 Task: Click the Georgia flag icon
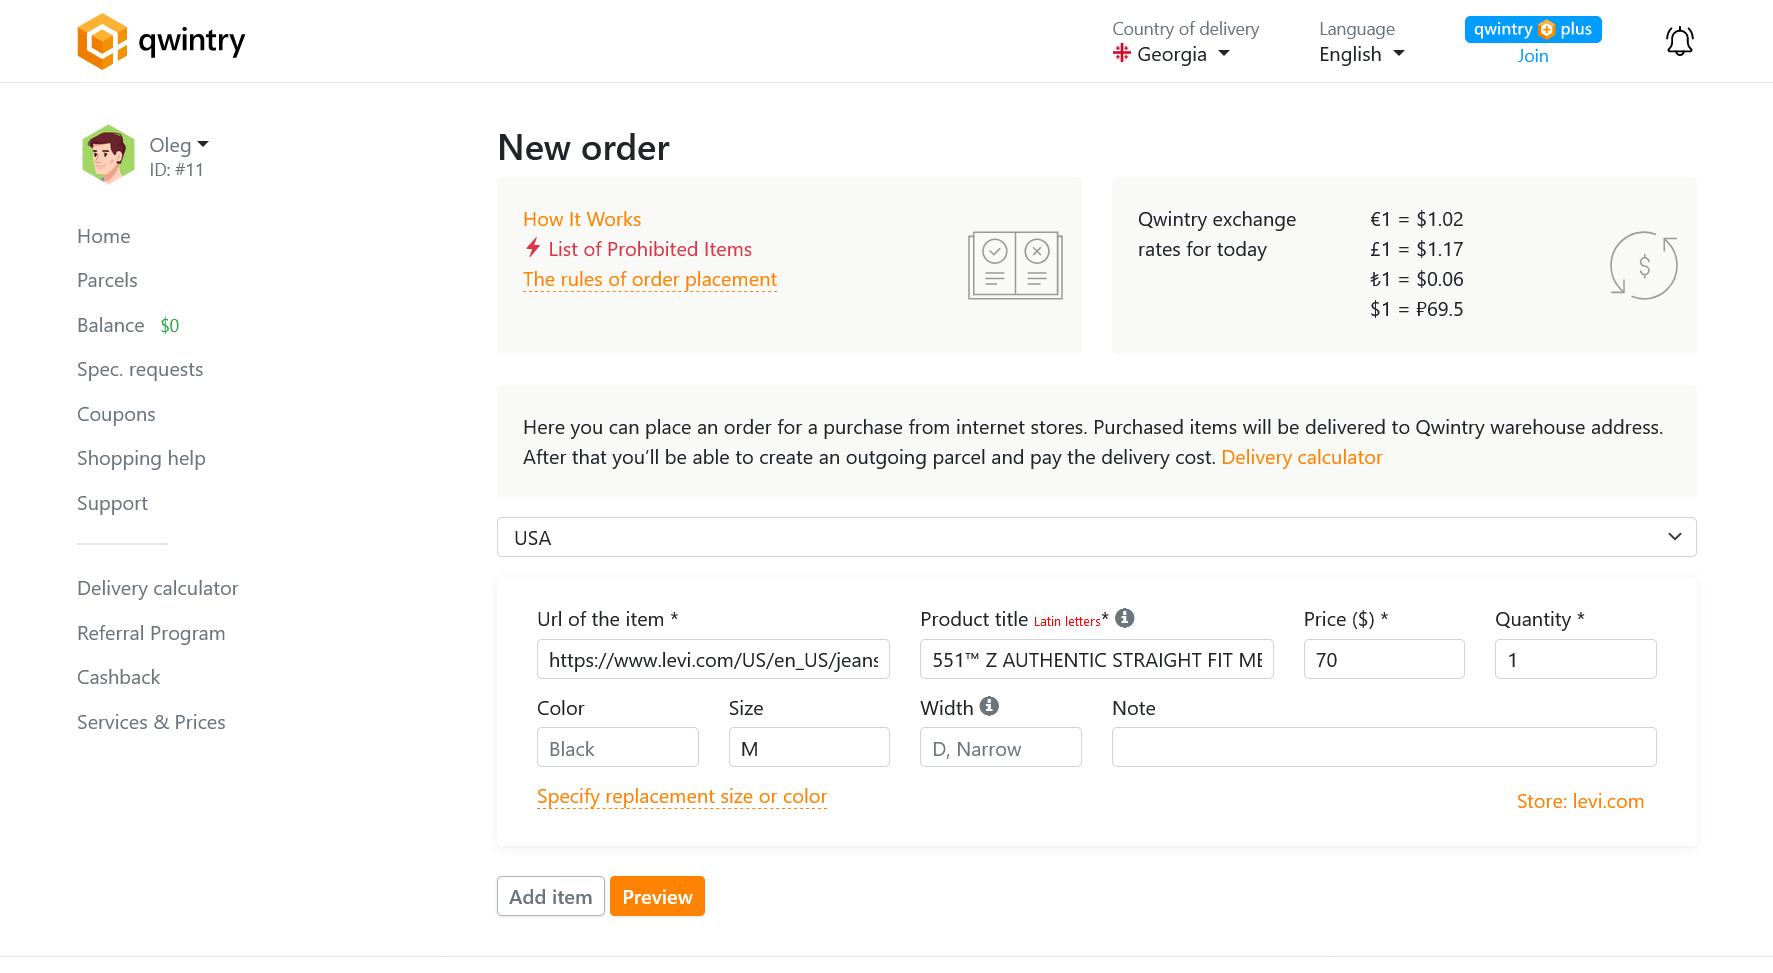tap(1122, 54)
